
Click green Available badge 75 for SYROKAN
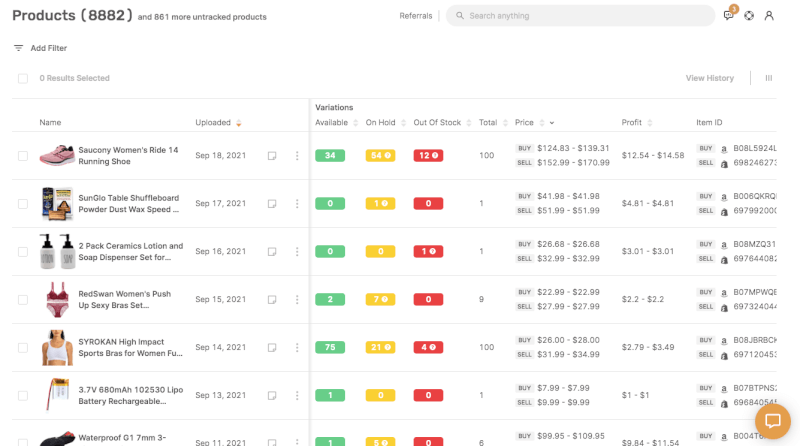pos(330,348)
